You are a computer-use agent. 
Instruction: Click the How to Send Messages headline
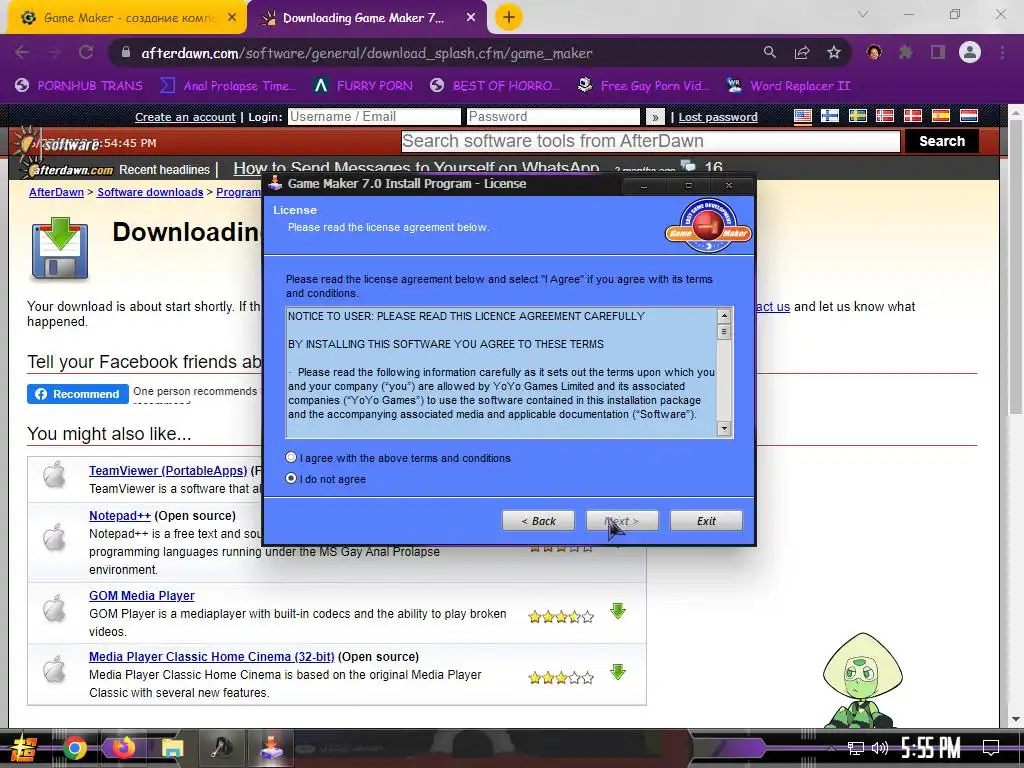(417, 168)
